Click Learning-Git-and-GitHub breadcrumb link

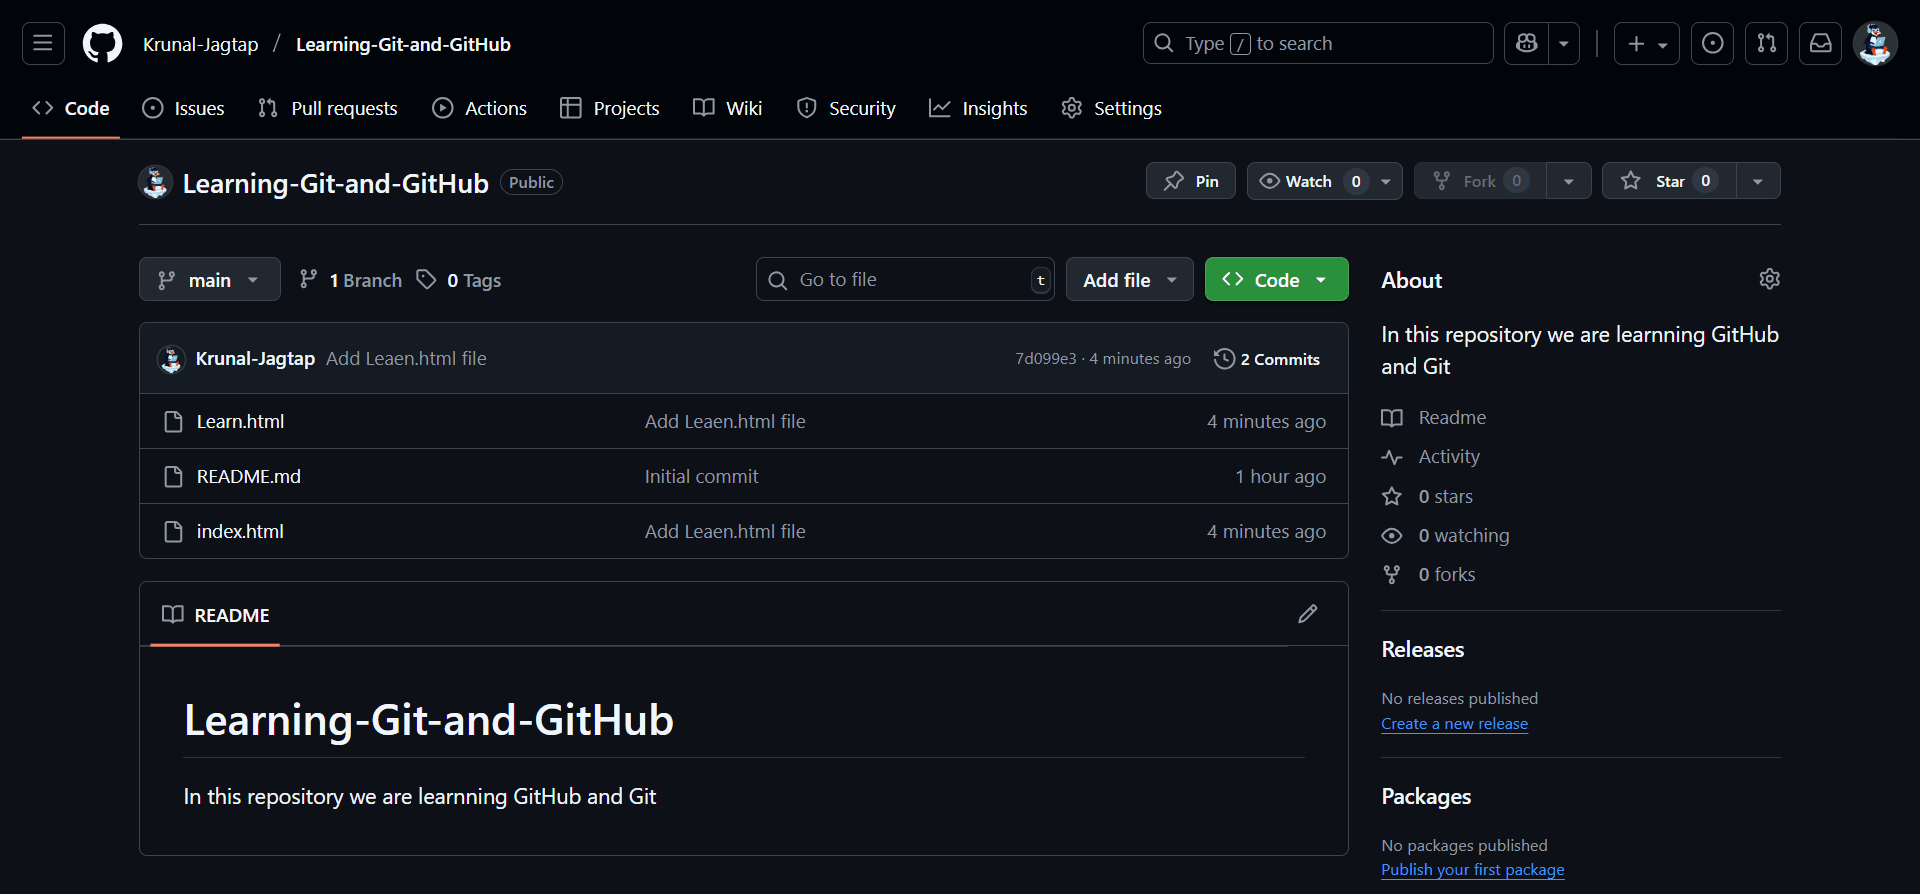click(403, 44)
